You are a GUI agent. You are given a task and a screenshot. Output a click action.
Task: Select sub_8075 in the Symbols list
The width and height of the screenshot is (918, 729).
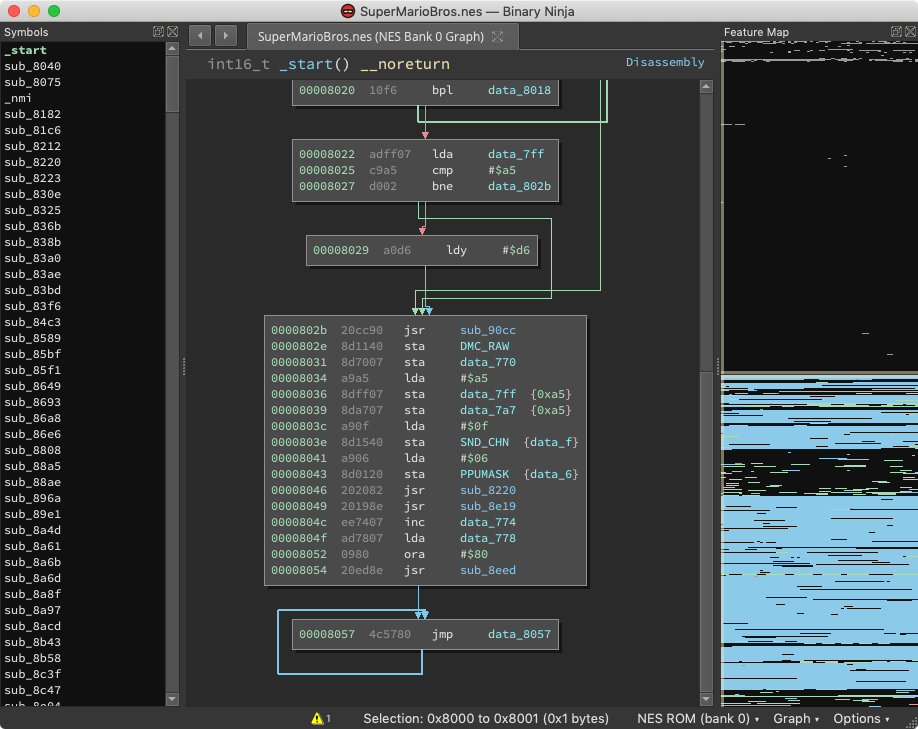pyautogui.click(x=32, y=82)
